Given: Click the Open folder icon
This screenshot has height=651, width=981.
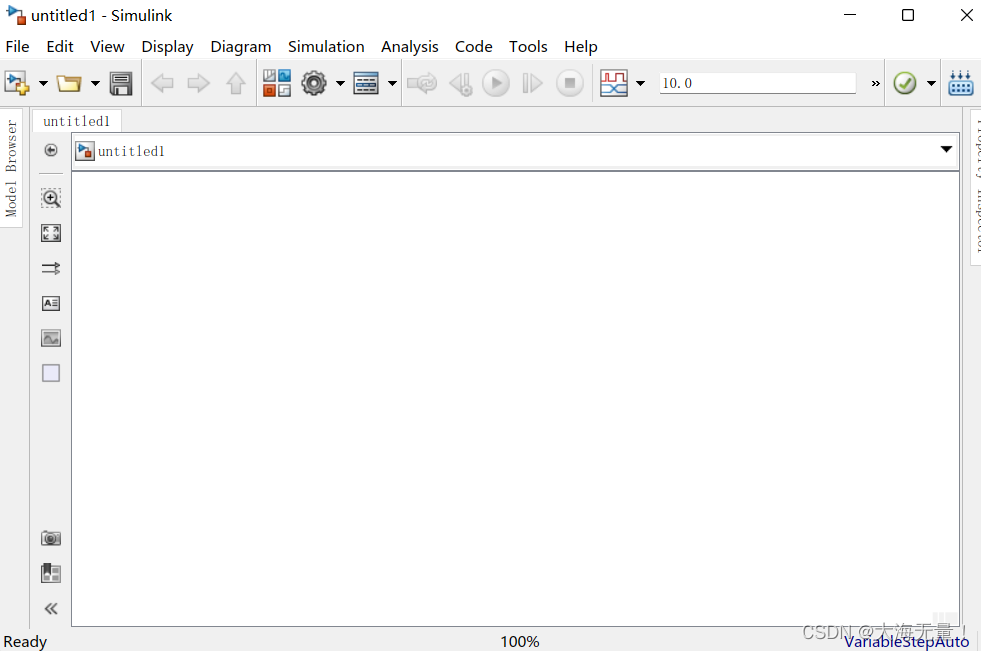Looking at the screenshot, I should 69,83.
